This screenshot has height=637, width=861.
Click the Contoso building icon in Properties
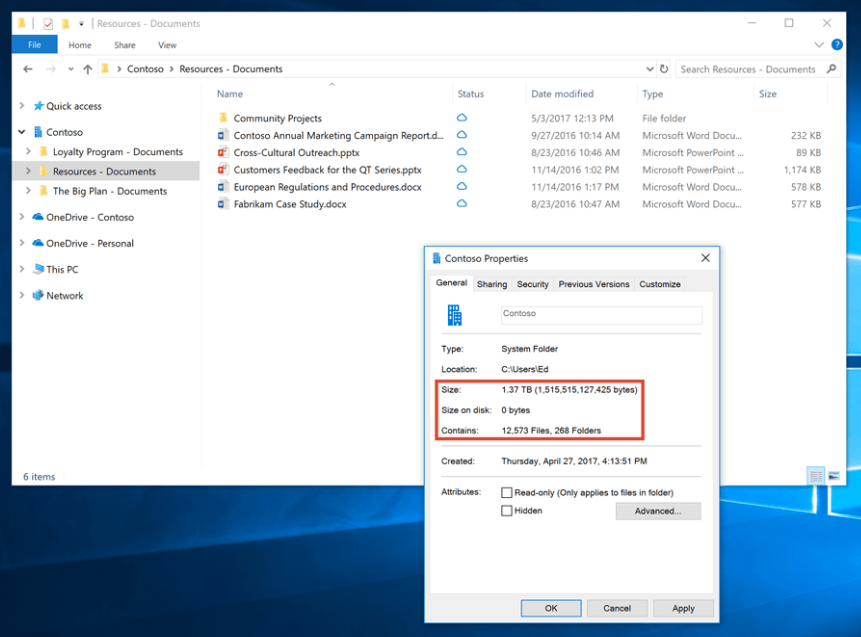point(455,315)
